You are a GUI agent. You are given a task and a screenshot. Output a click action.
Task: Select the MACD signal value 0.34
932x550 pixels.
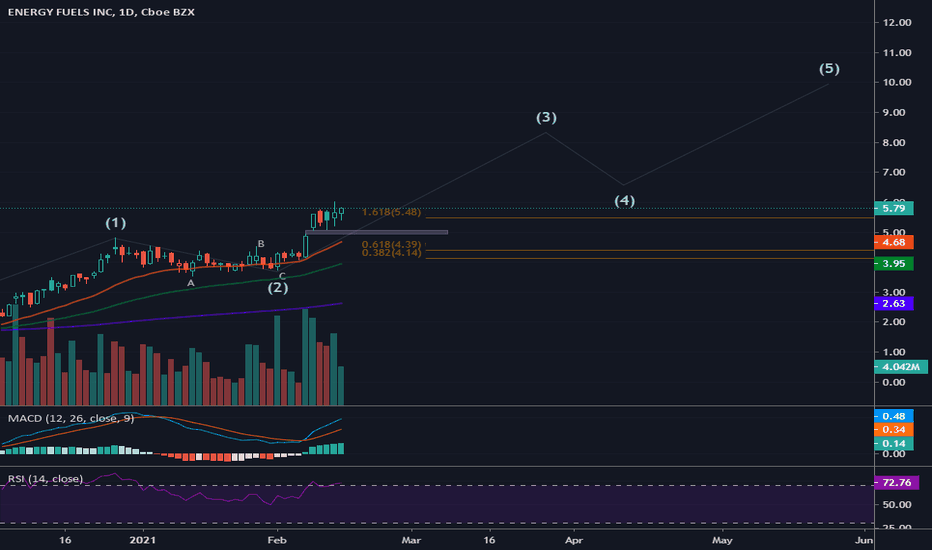893,430
